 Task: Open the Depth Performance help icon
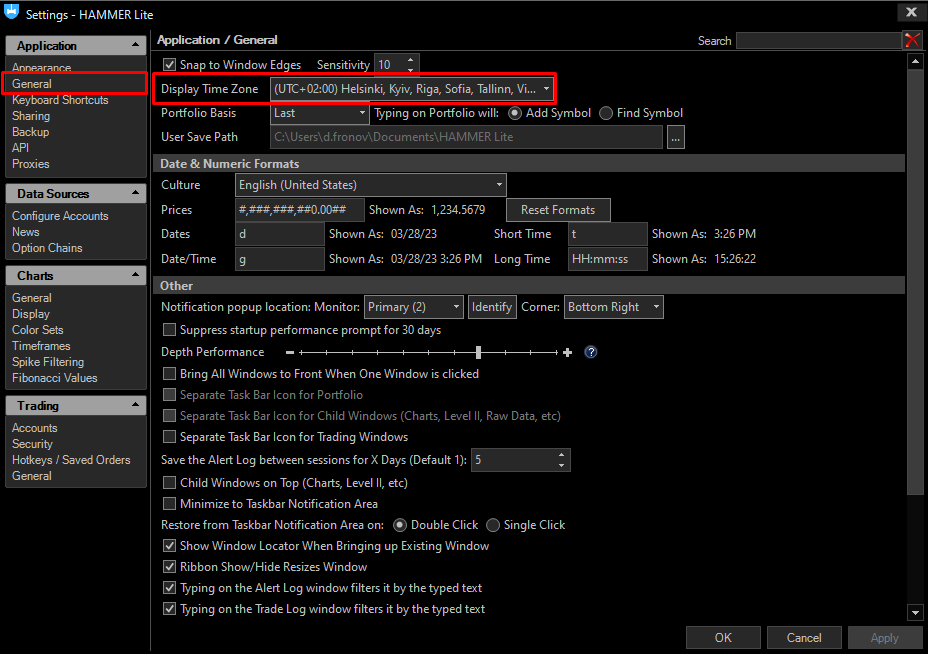click(590, 352)
